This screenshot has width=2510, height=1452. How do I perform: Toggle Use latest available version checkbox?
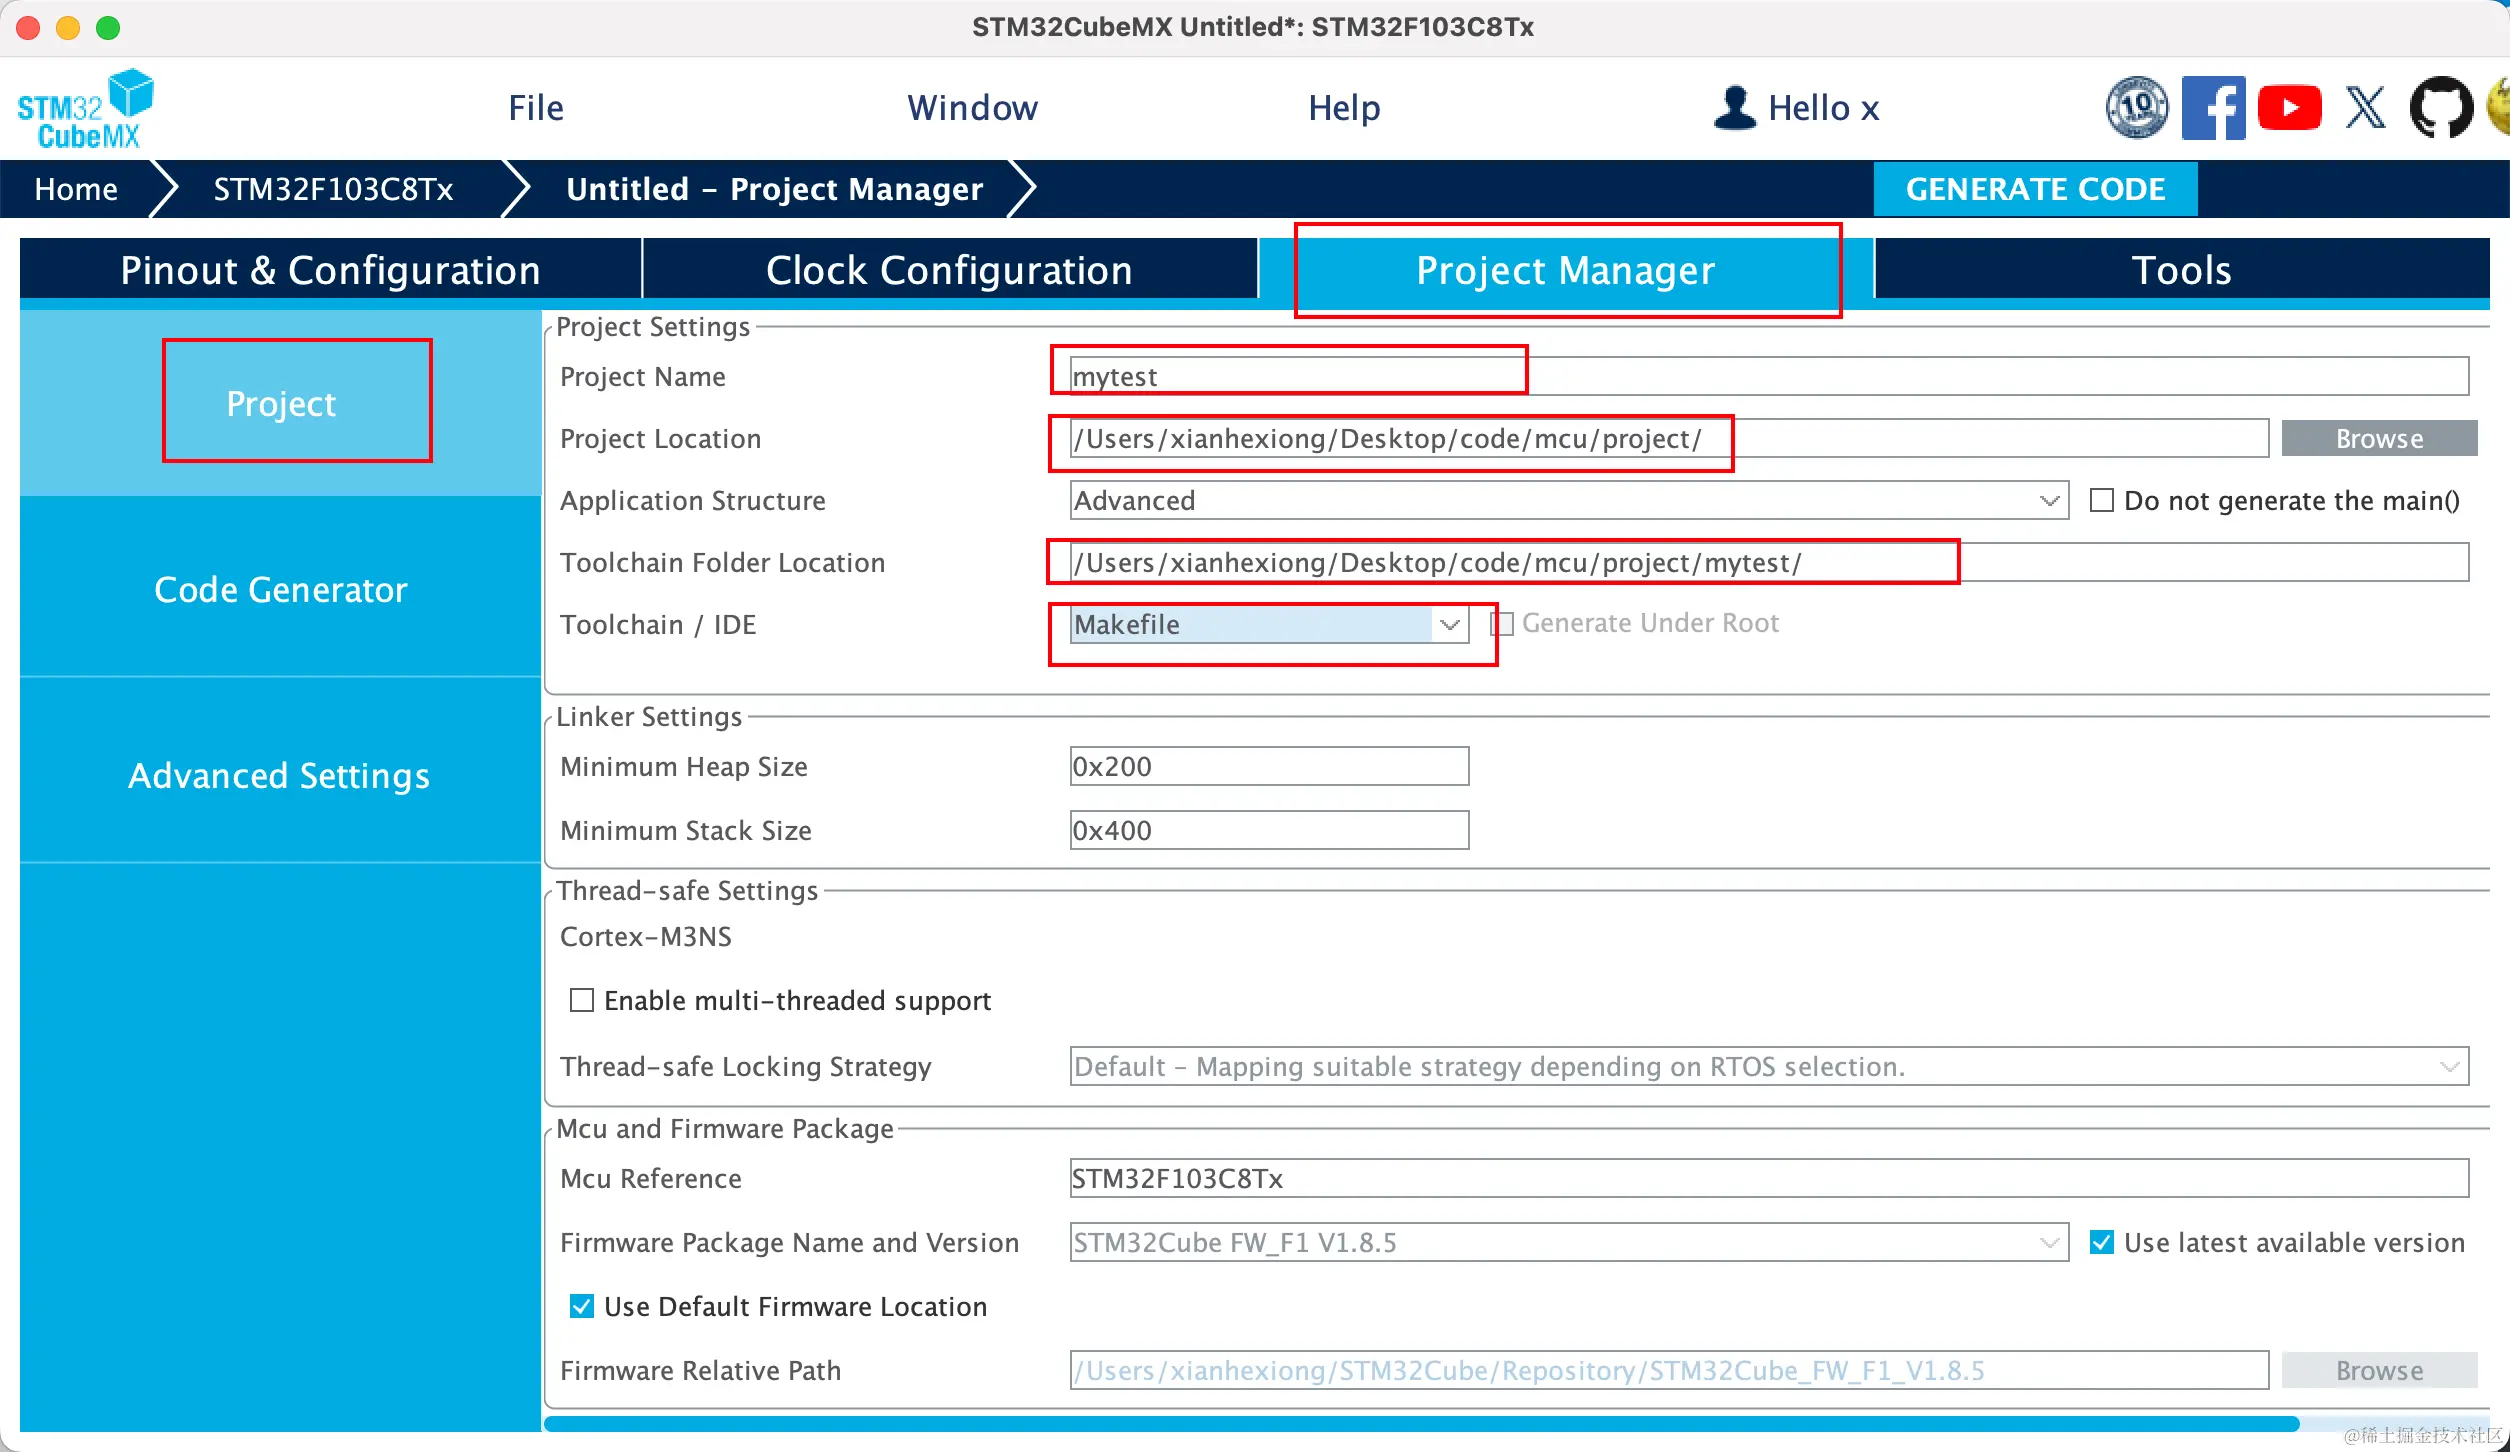click(x=2102, y=1242)
